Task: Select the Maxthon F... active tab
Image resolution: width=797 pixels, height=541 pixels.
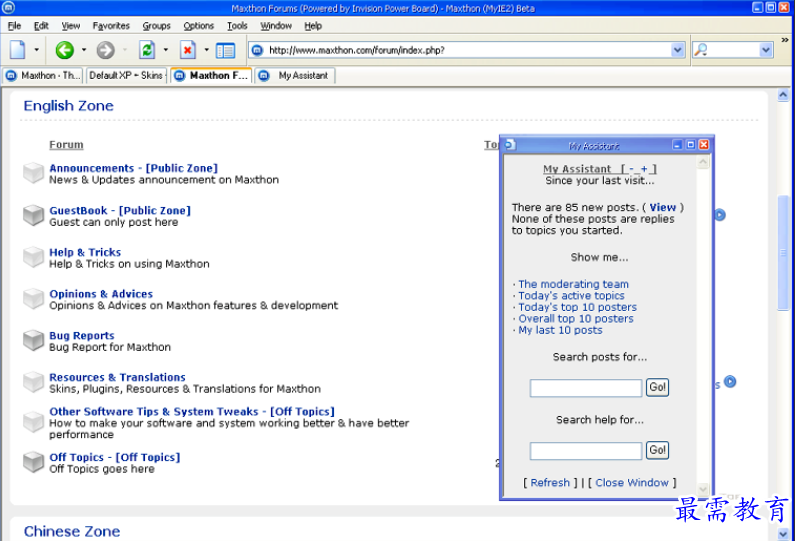Action: pyautogui.click(x=211, y=76)
